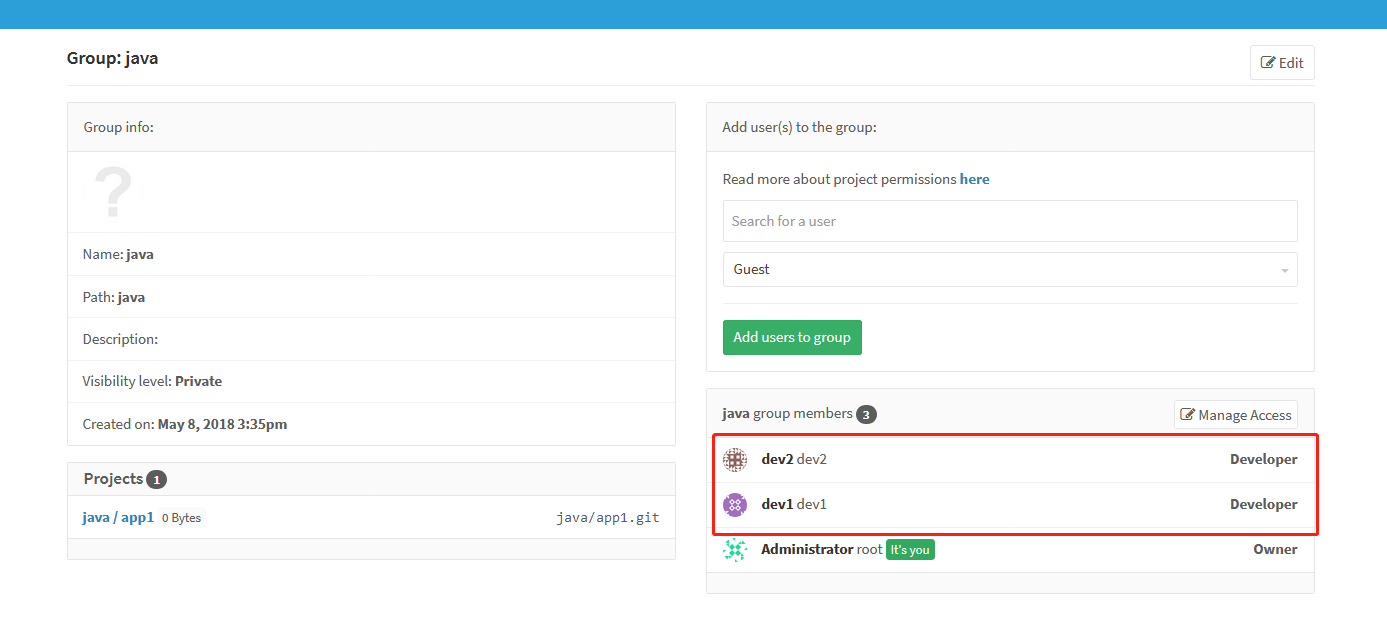
Task: Click the Administrator avatar icon
Action: 735,550
